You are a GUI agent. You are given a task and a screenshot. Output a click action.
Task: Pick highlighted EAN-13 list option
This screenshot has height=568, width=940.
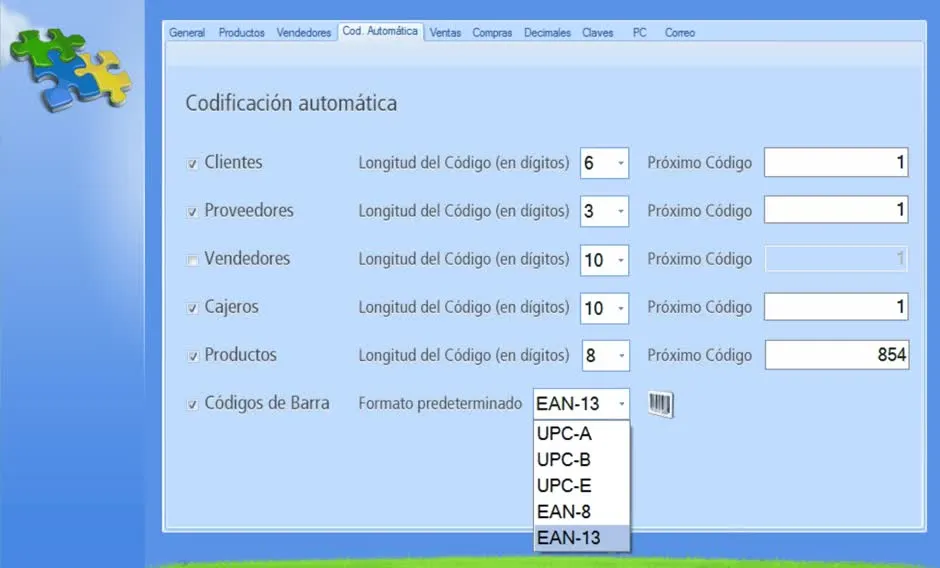point(582,537)
